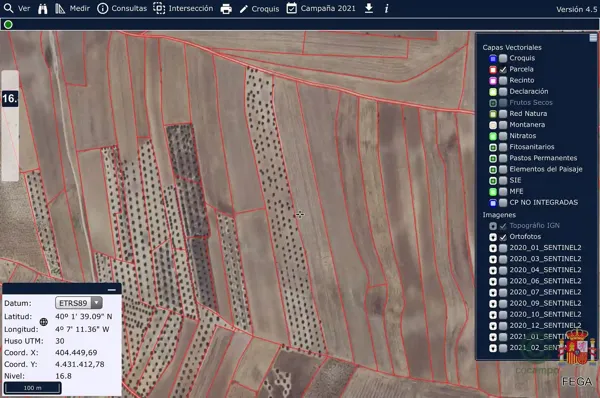Screen dimensions: 600x398
Task: Collapse layers panel via top-right list icon
Action: [593, 38]
